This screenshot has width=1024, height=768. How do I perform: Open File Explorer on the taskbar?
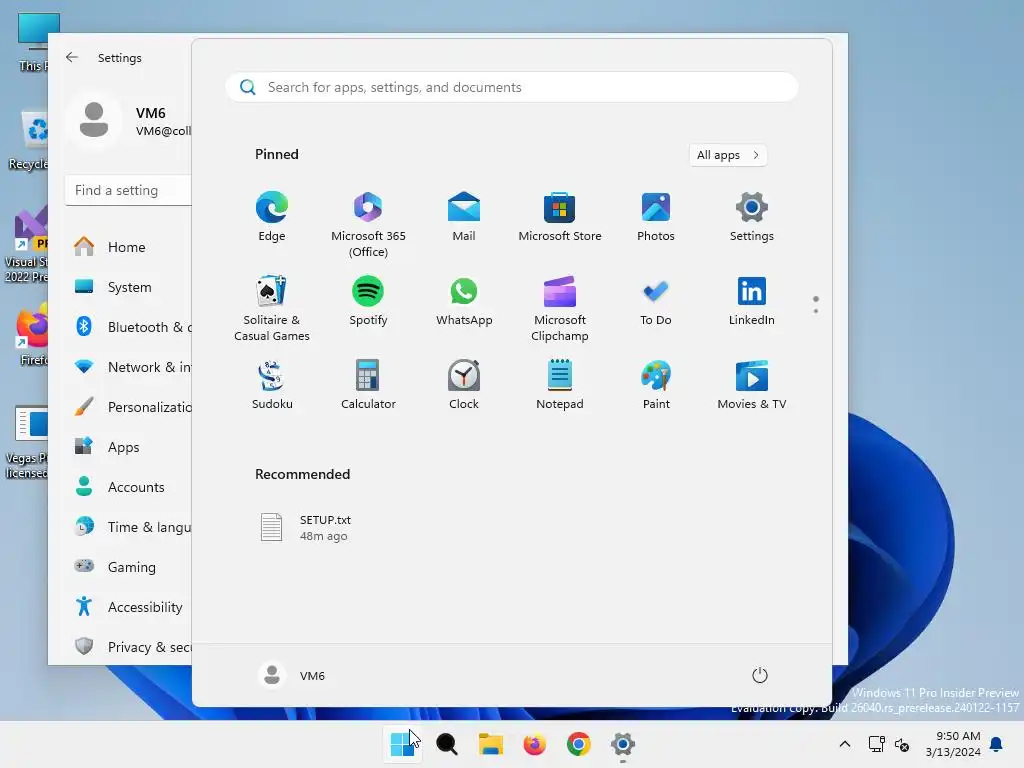point(490,744)
